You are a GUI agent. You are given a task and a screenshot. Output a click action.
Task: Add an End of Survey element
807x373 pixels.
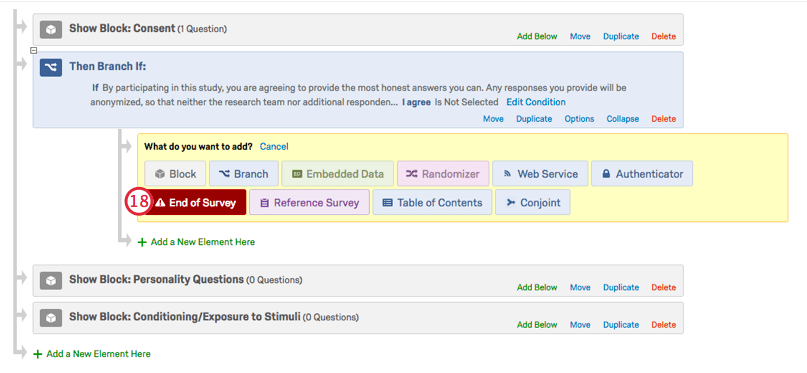click(x=195, y=203)
